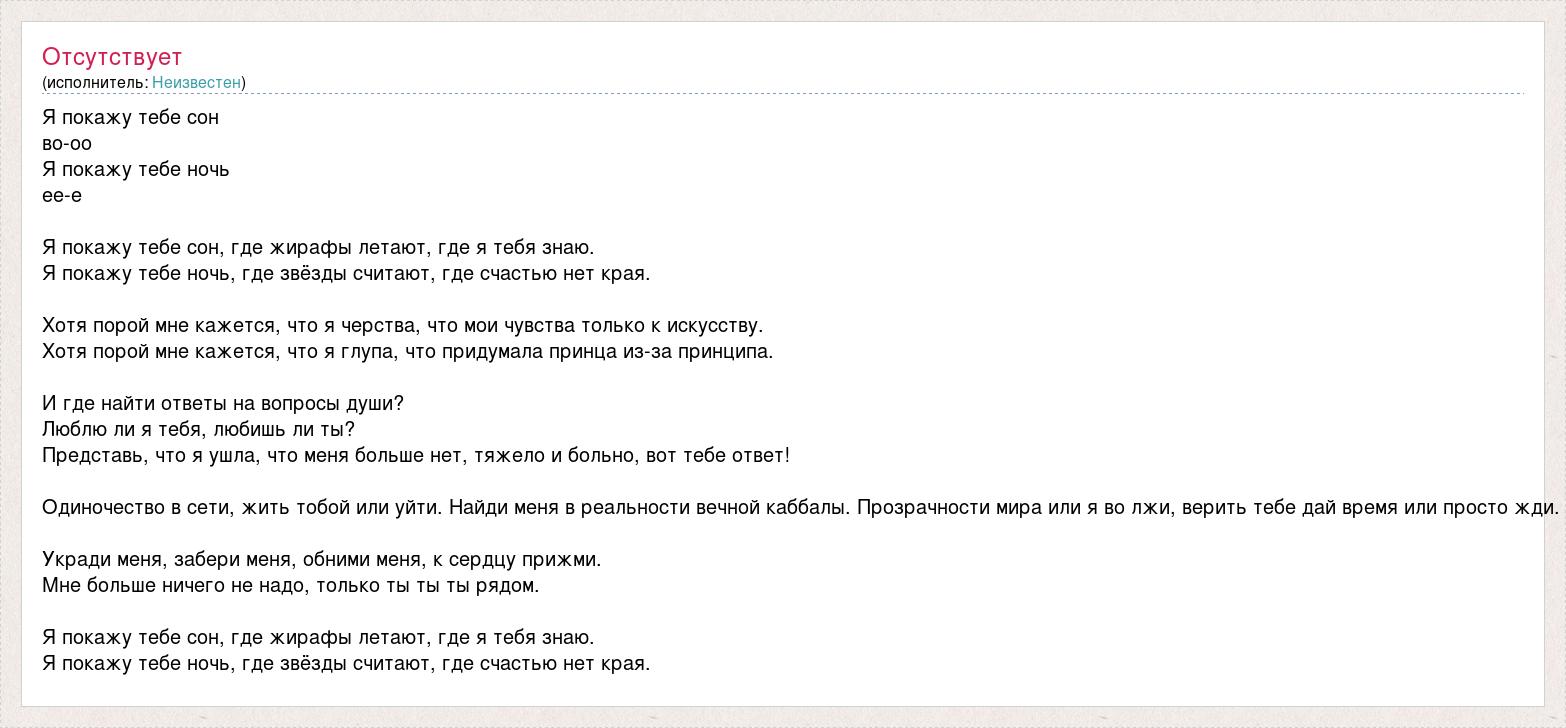
Task: Click the line "Мне больше ничего не надо"
Action: [x=290, y=586]
